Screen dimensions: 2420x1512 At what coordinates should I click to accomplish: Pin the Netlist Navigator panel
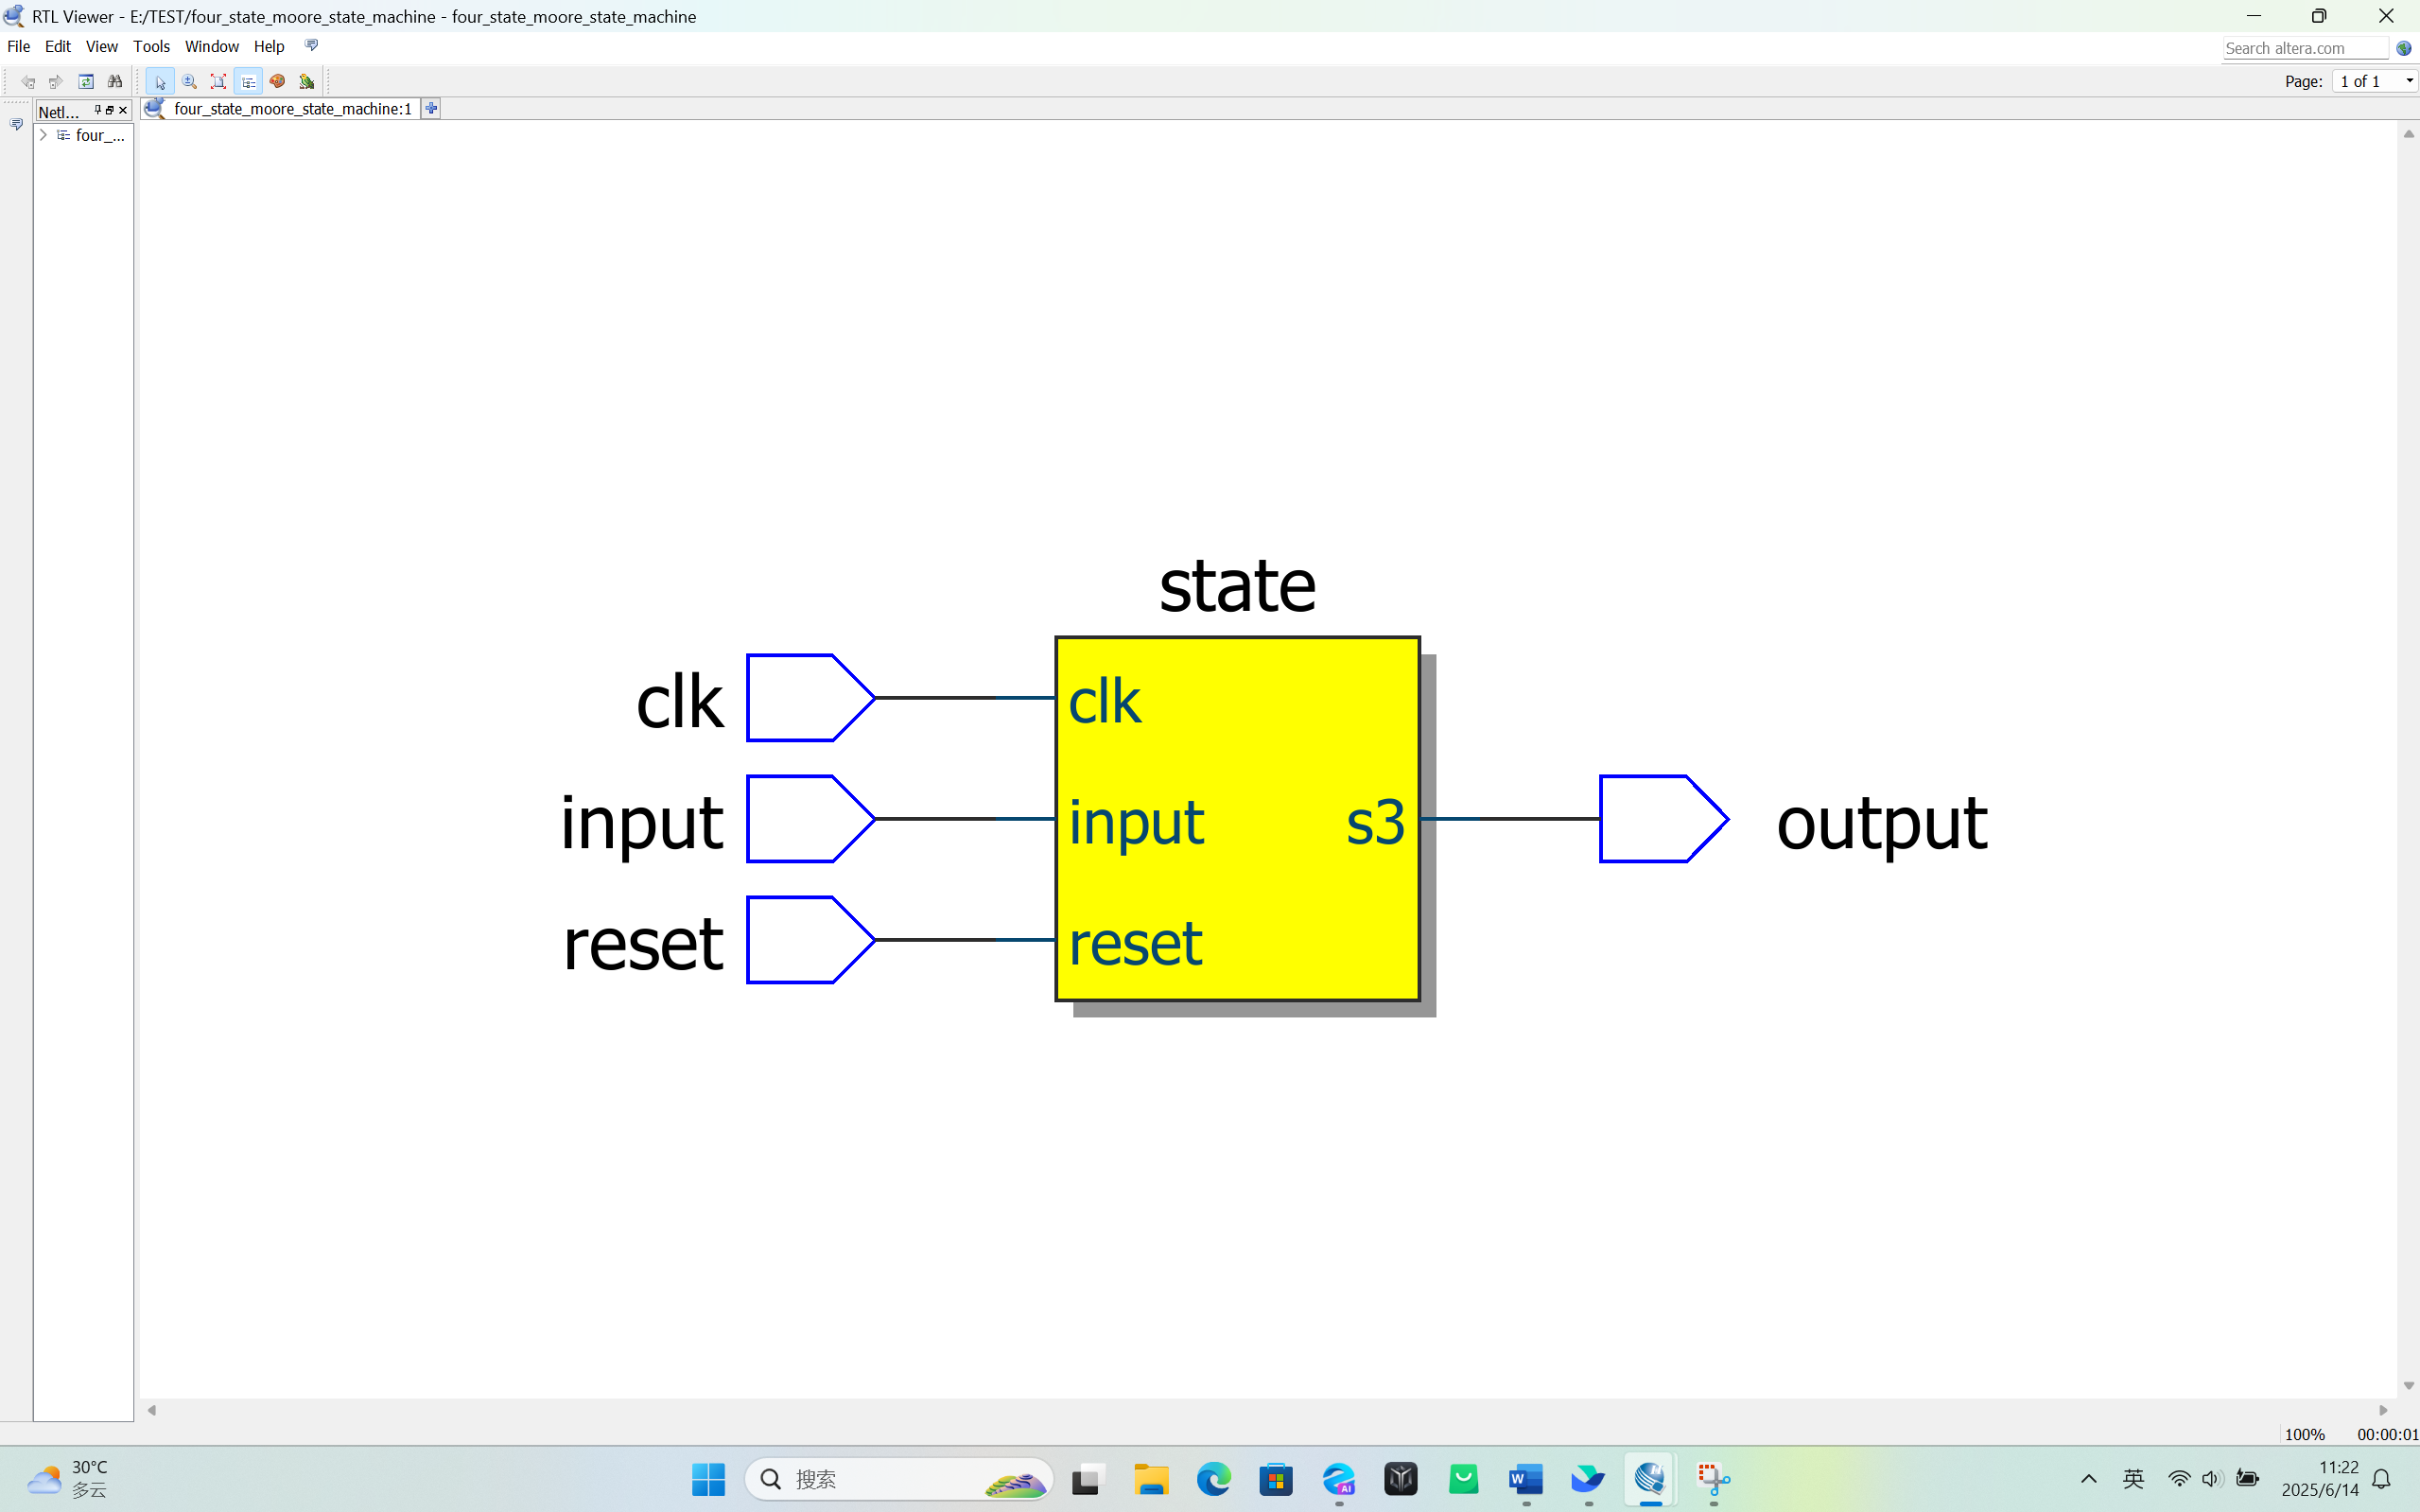(x=97, y=110)
